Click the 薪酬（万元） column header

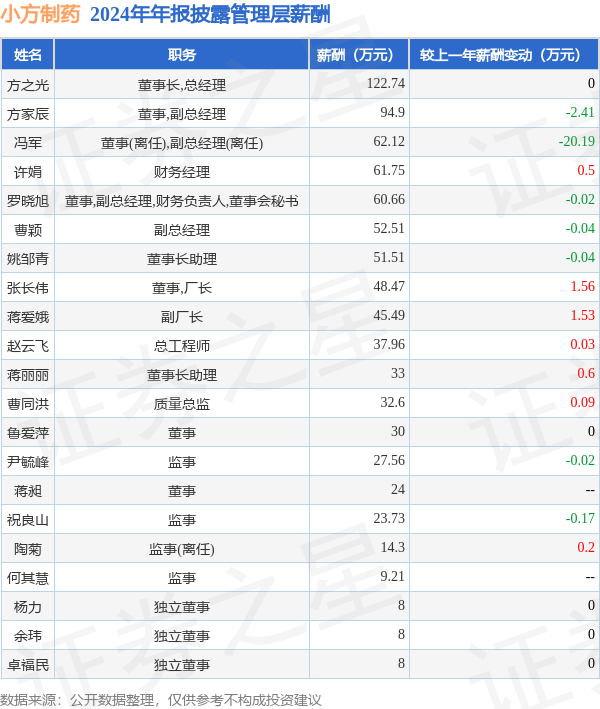pos(359,55)
